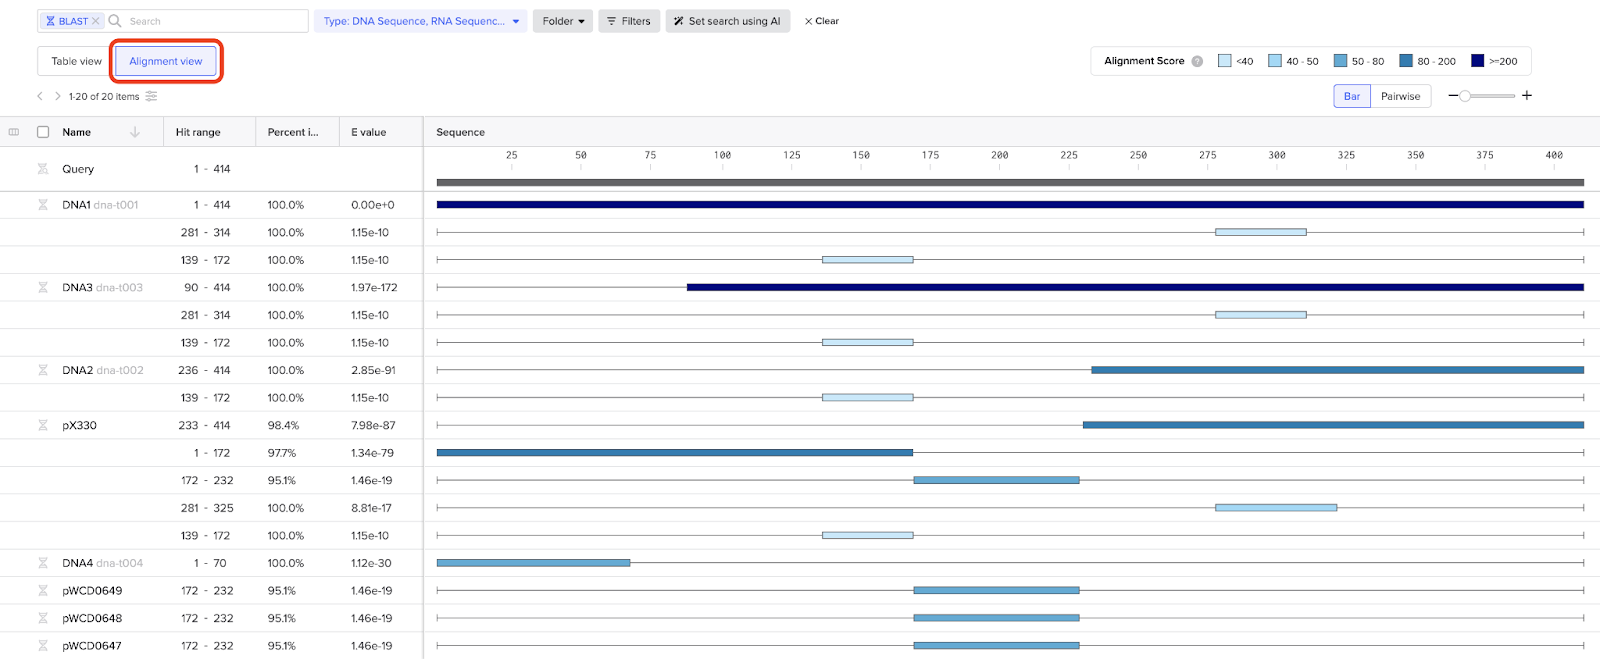Open the Filters panel
The width and height of the screenshot is (1600, 659).
point(628,21)
